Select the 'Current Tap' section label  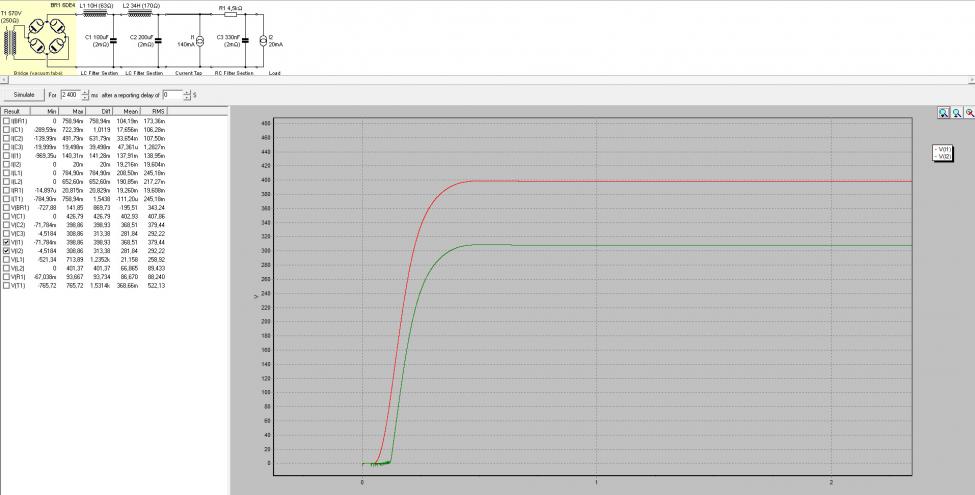[189, 73]
